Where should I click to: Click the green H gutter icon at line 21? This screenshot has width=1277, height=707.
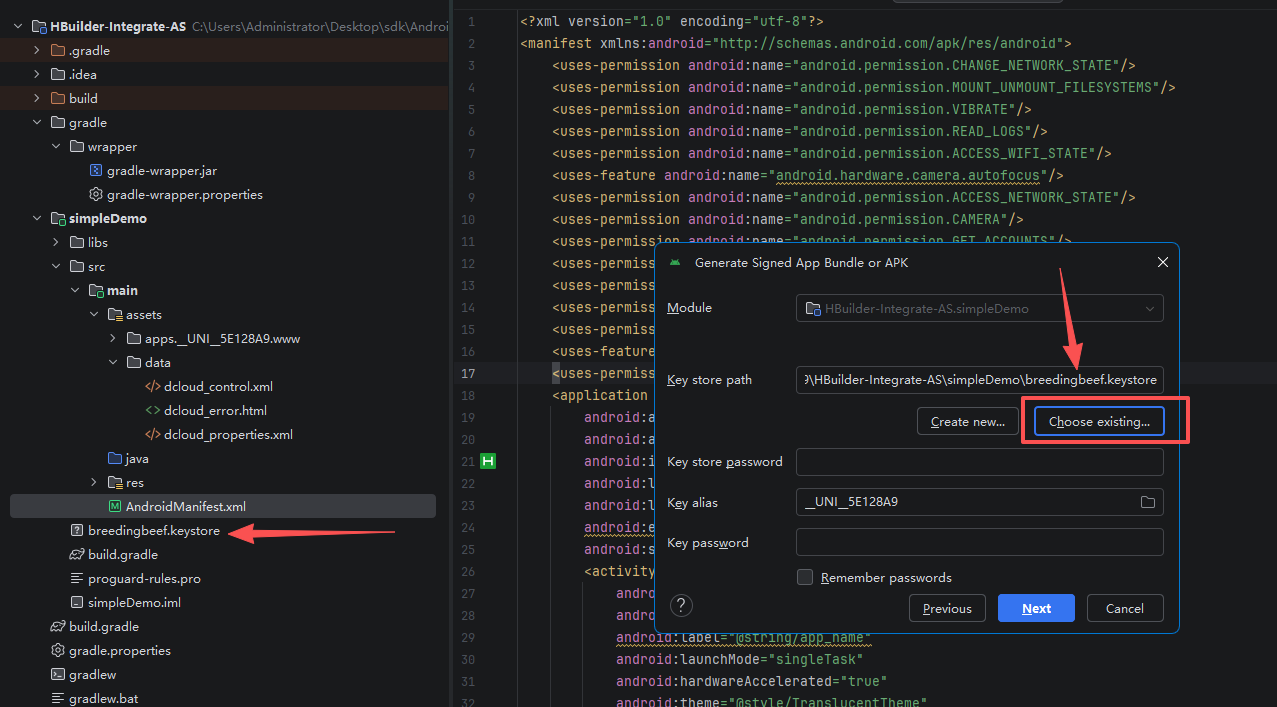(488, 461)
